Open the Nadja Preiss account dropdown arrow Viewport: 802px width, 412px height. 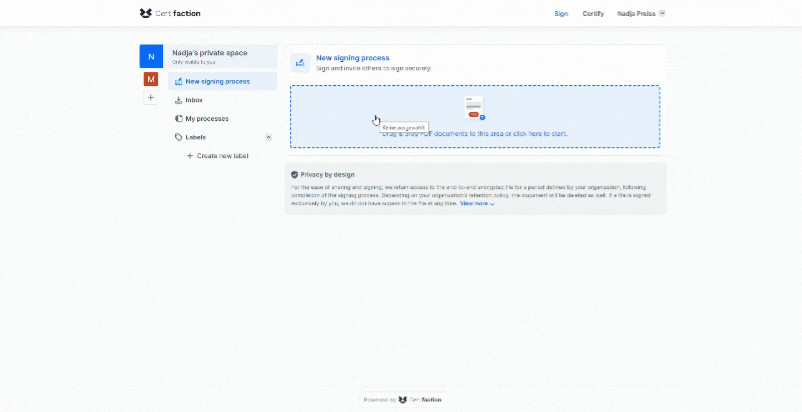[x=662, y=13]
